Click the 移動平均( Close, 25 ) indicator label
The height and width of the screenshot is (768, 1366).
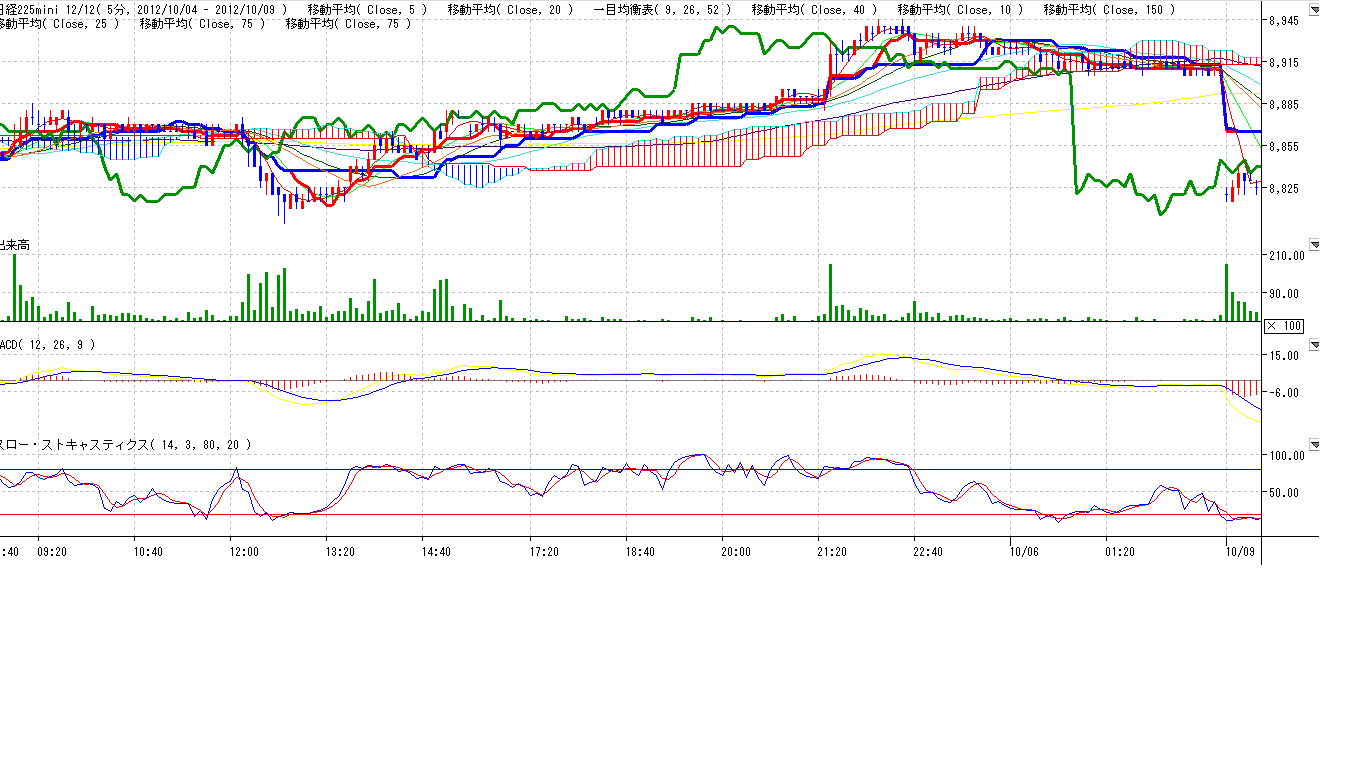click(60, 23)
